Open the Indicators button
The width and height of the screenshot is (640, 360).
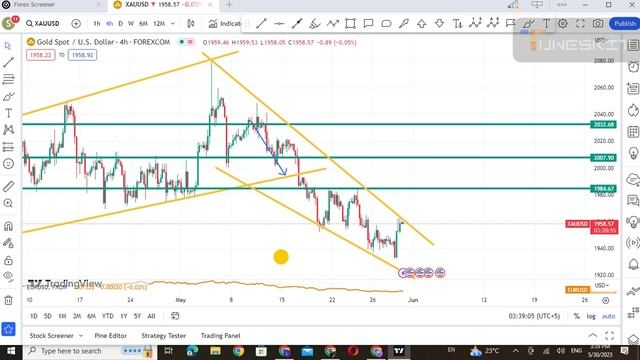pos(225,24)
